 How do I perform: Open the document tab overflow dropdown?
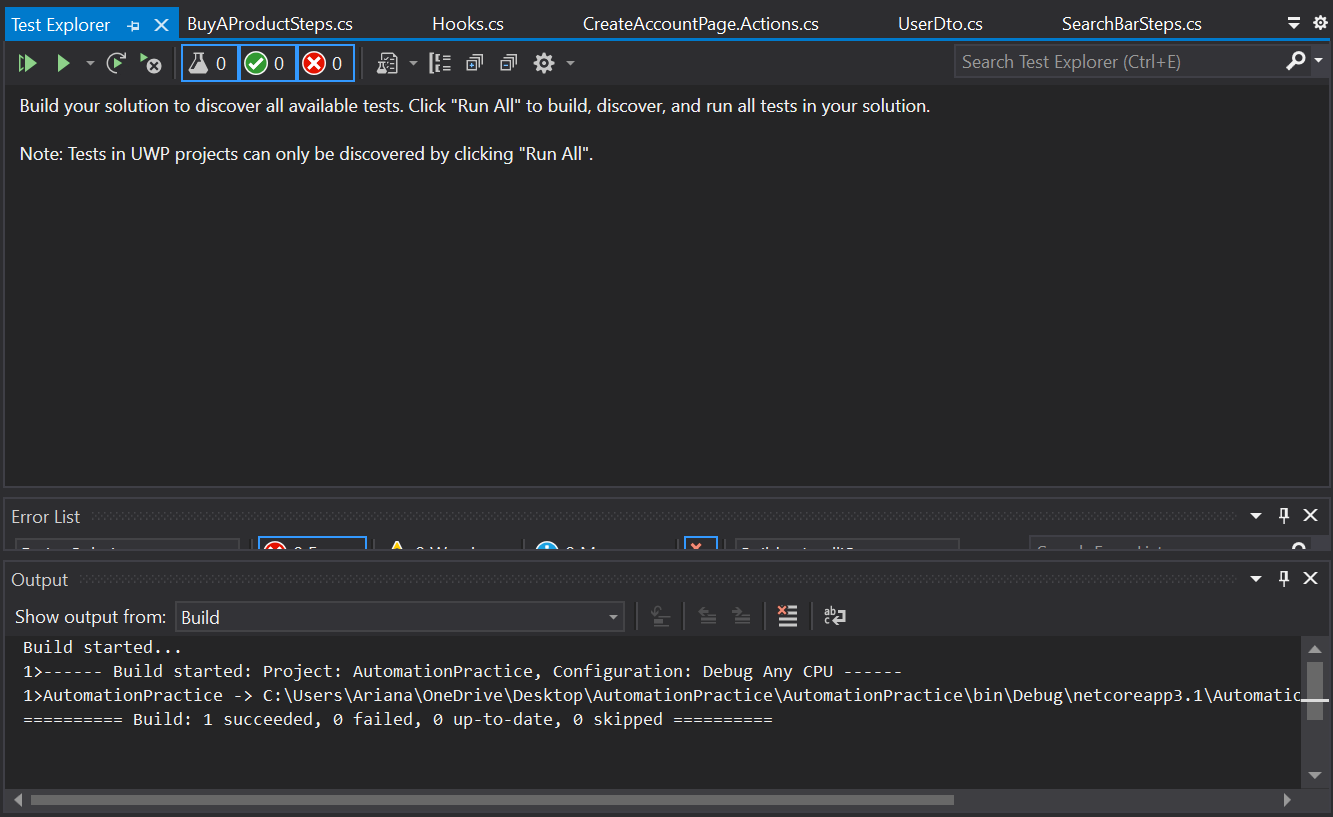pyautogui.click(x=1294, y=23)
